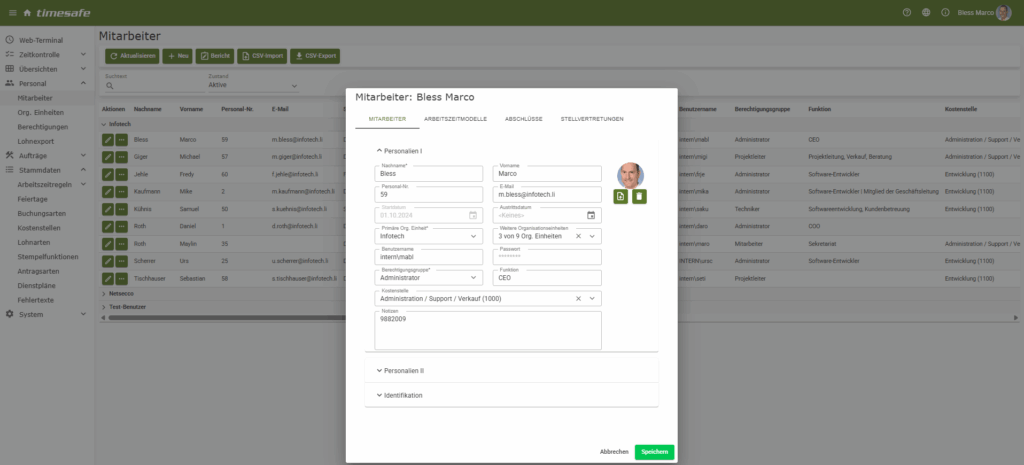Open Feiertage in the sidebar
Viewport: 1024px width, 465px height.
[32, 199]
